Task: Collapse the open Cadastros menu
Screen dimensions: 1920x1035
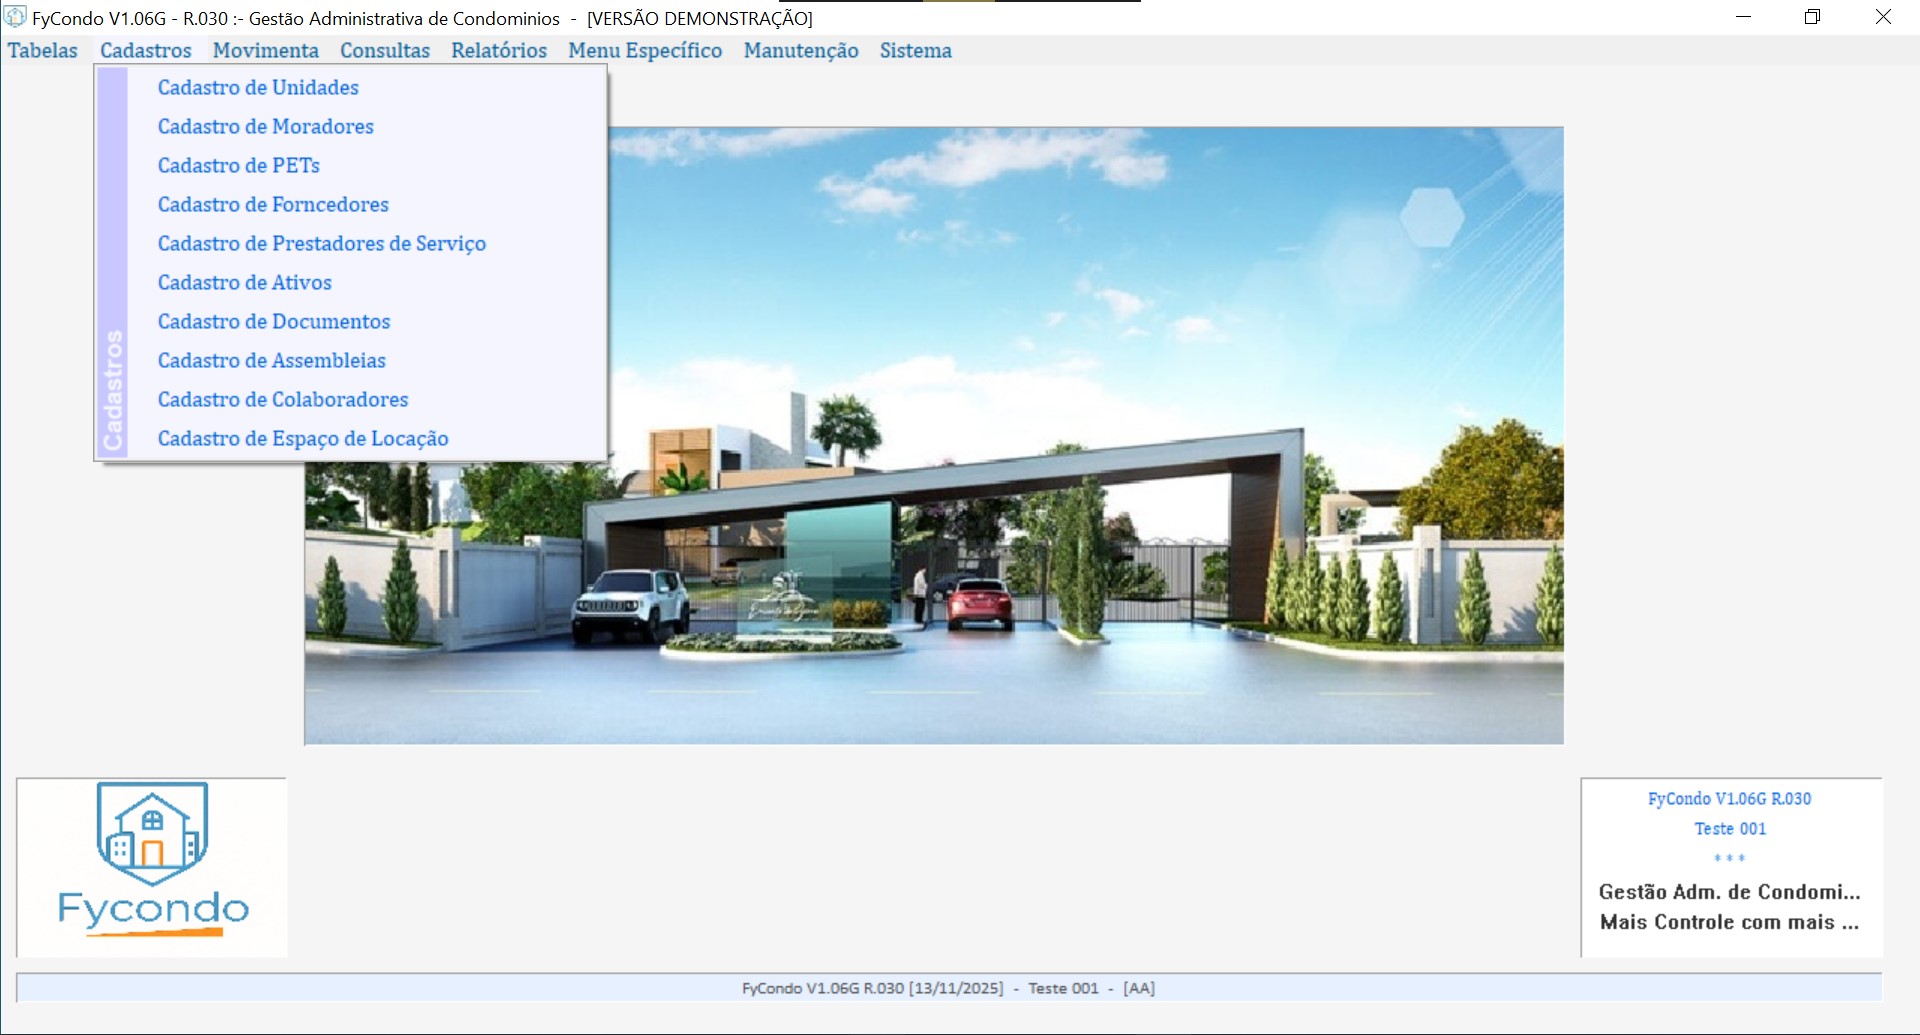Action: pos(145,51)
